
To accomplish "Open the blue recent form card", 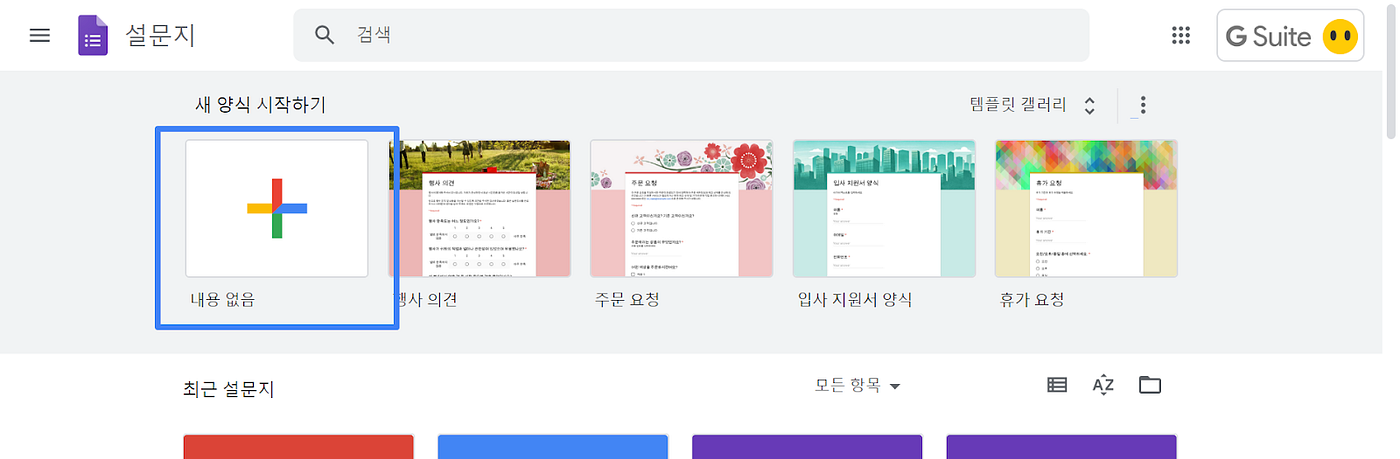I will pos(553,446).
